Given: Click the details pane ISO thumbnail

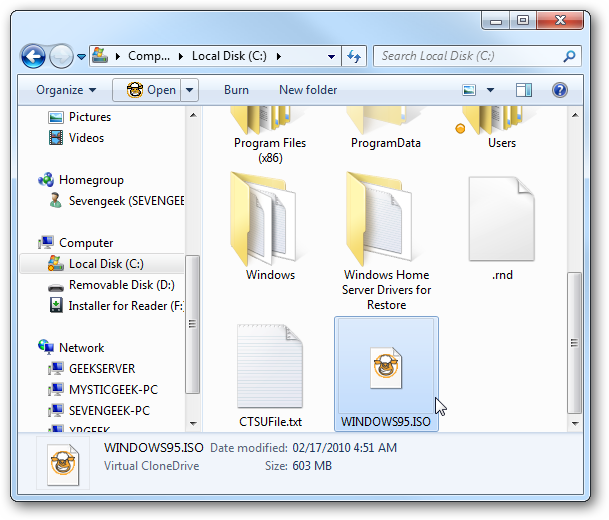Looking at the screenshot, I should [63, 463].
